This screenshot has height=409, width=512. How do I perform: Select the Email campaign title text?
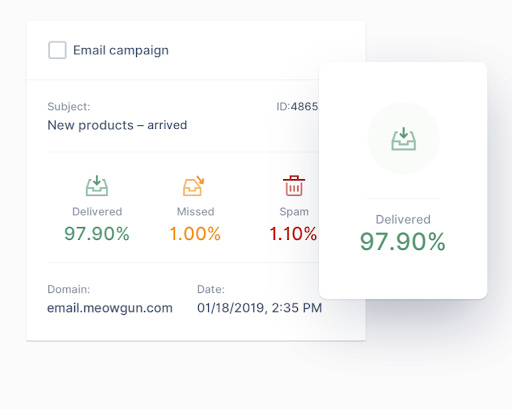tap(121, 50)
